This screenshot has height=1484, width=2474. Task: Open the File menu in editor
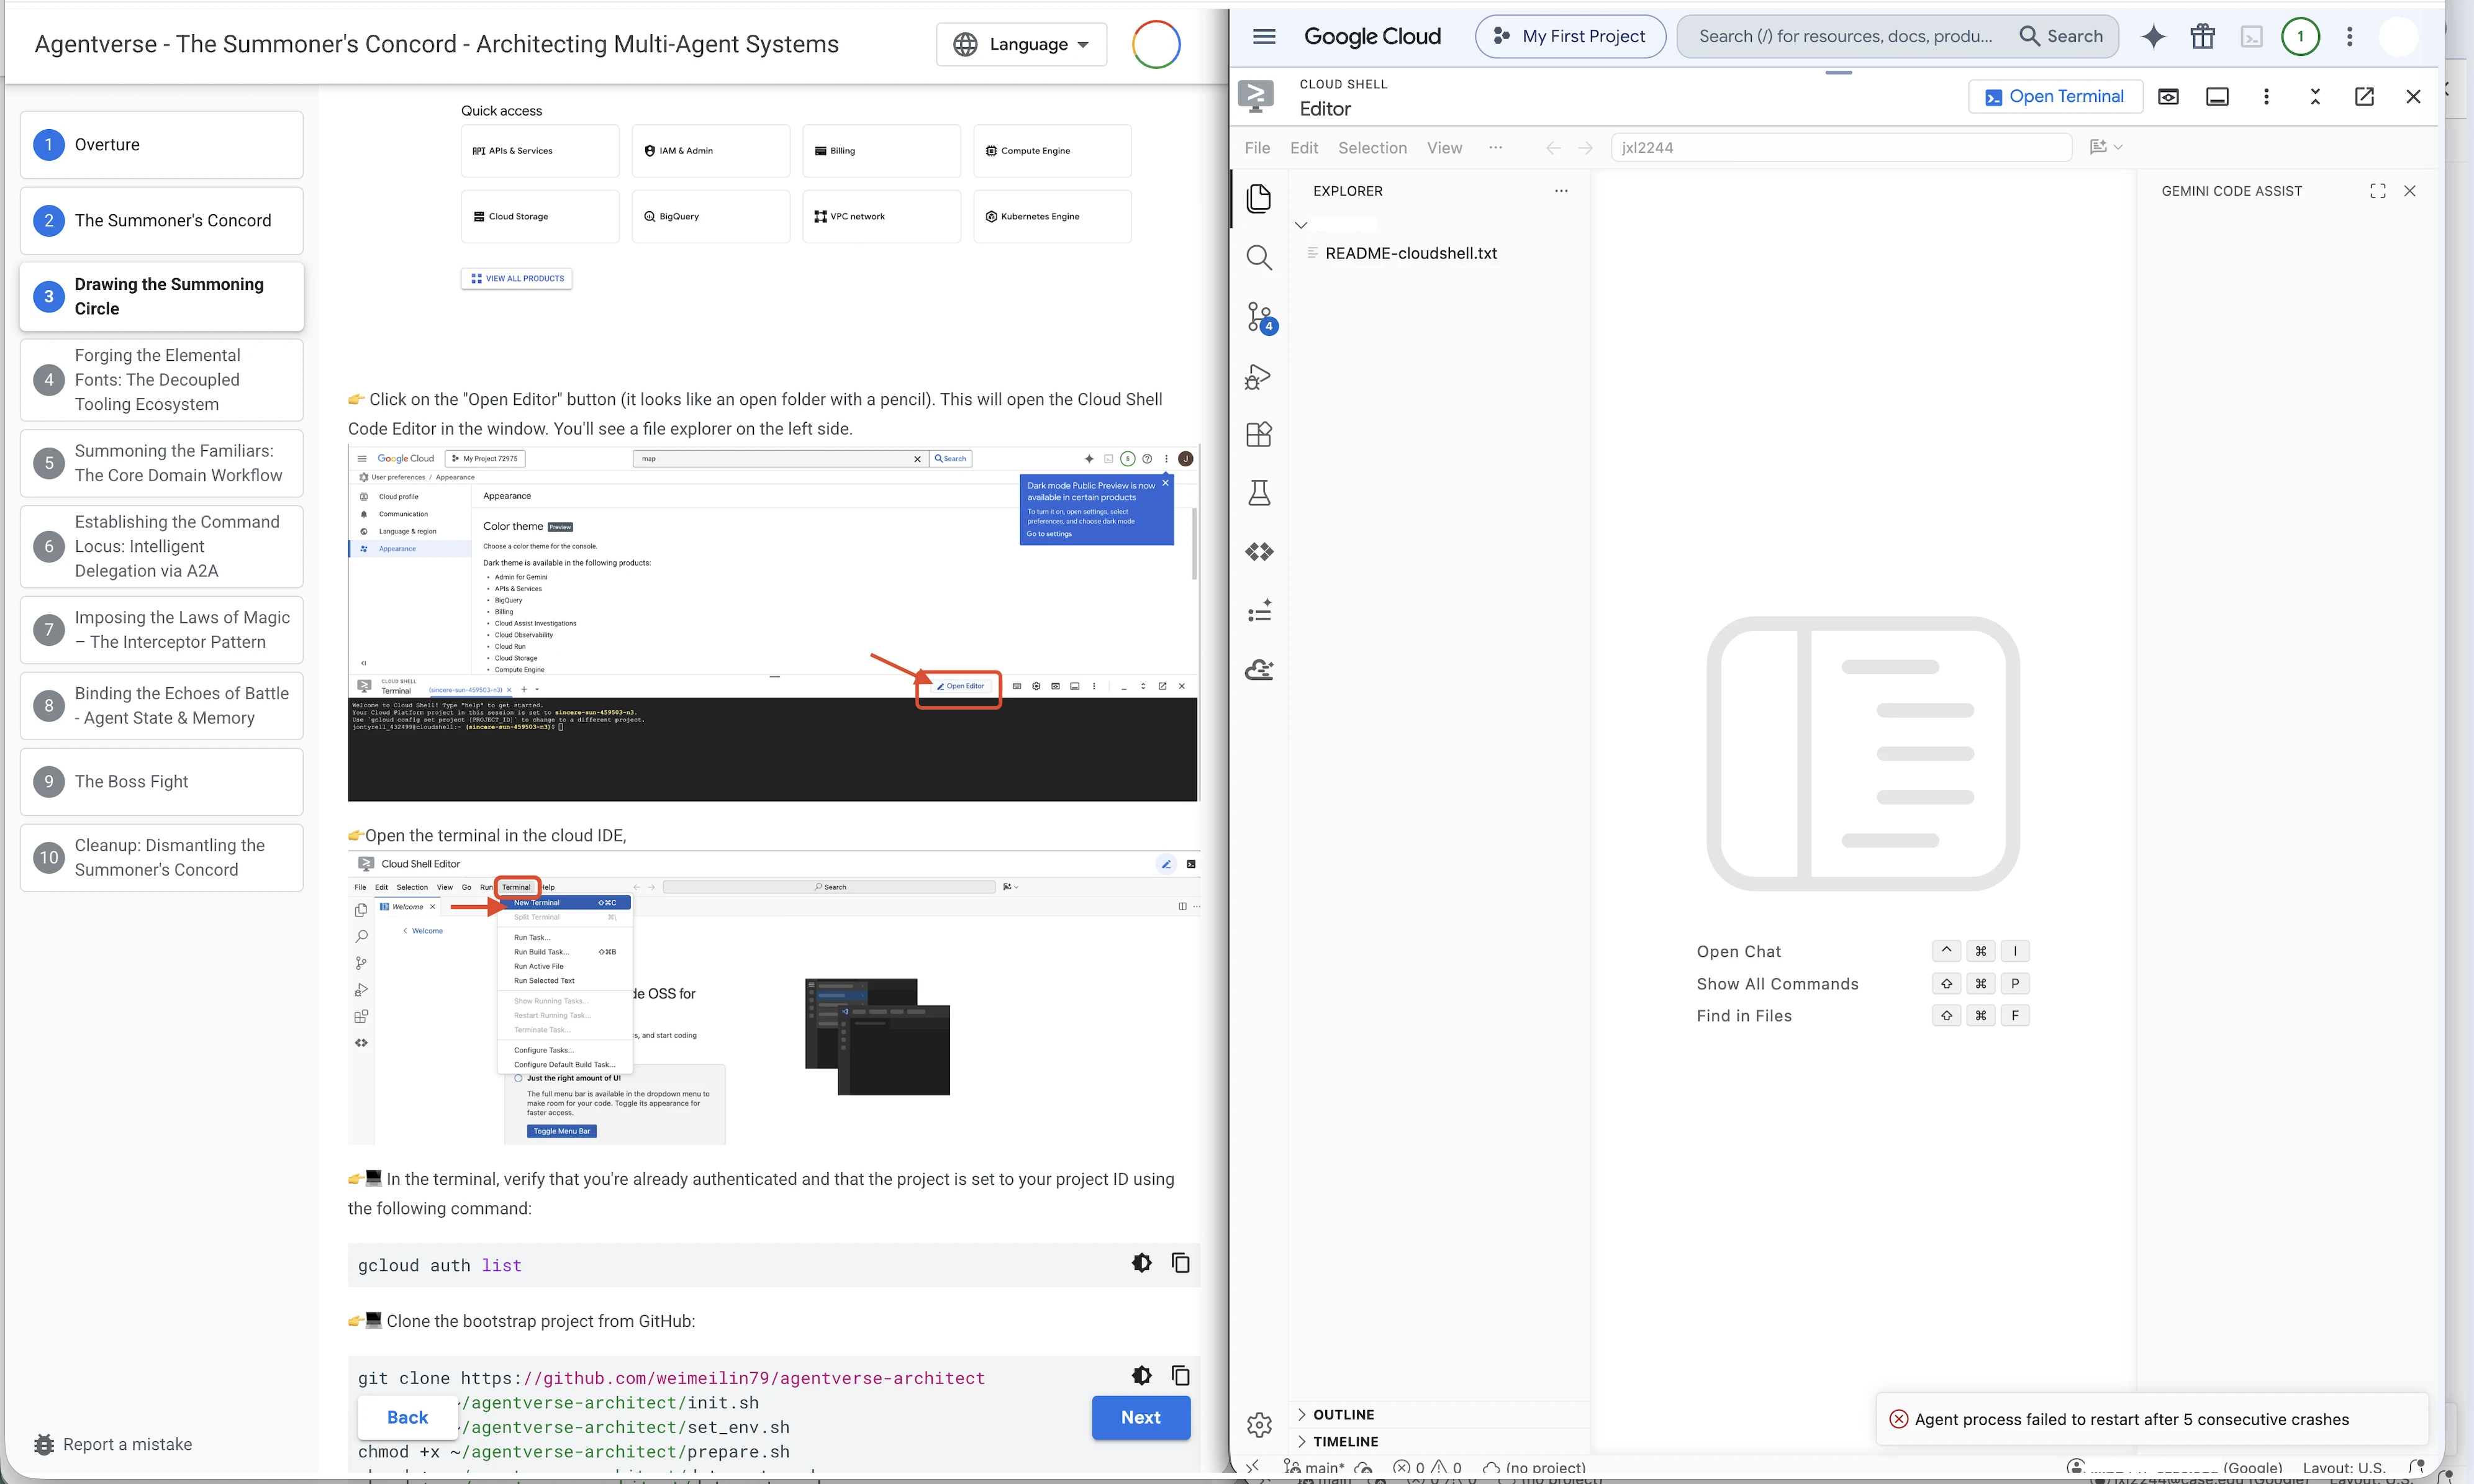(x=1257, y=147)
